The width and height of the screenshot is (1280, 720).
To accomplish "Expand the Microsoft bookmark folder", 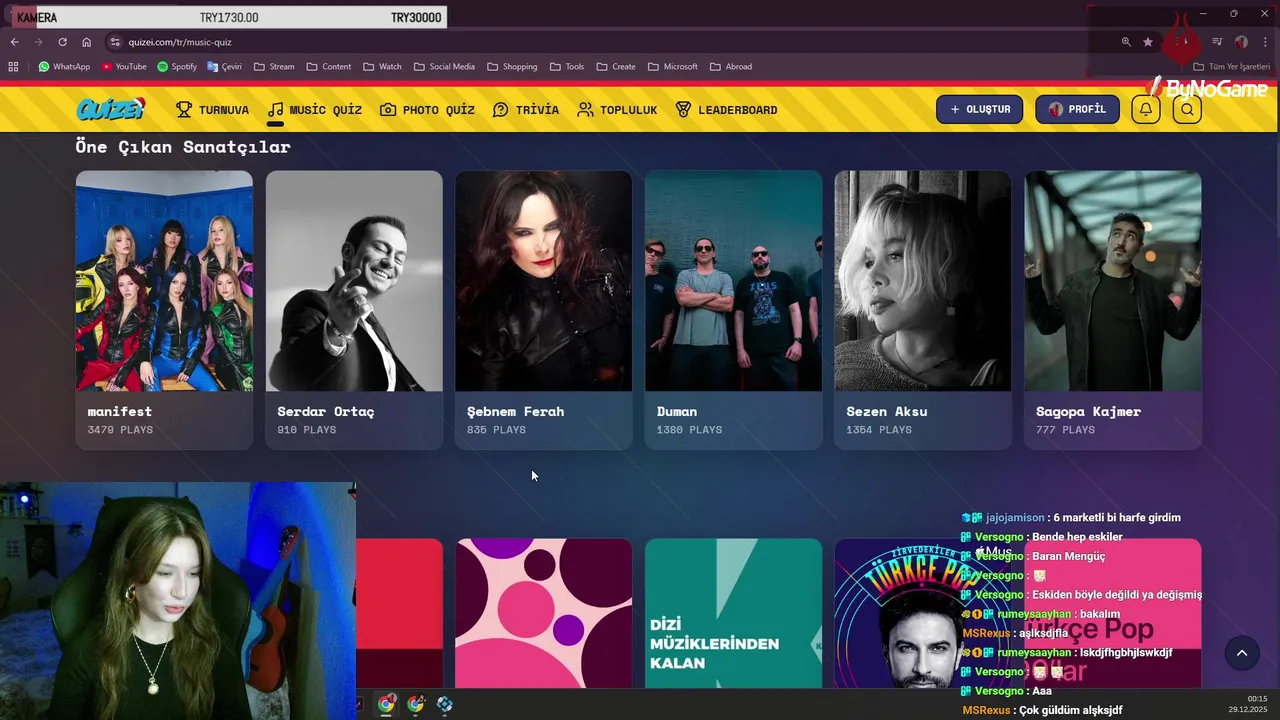I will [x=672, y=67].
